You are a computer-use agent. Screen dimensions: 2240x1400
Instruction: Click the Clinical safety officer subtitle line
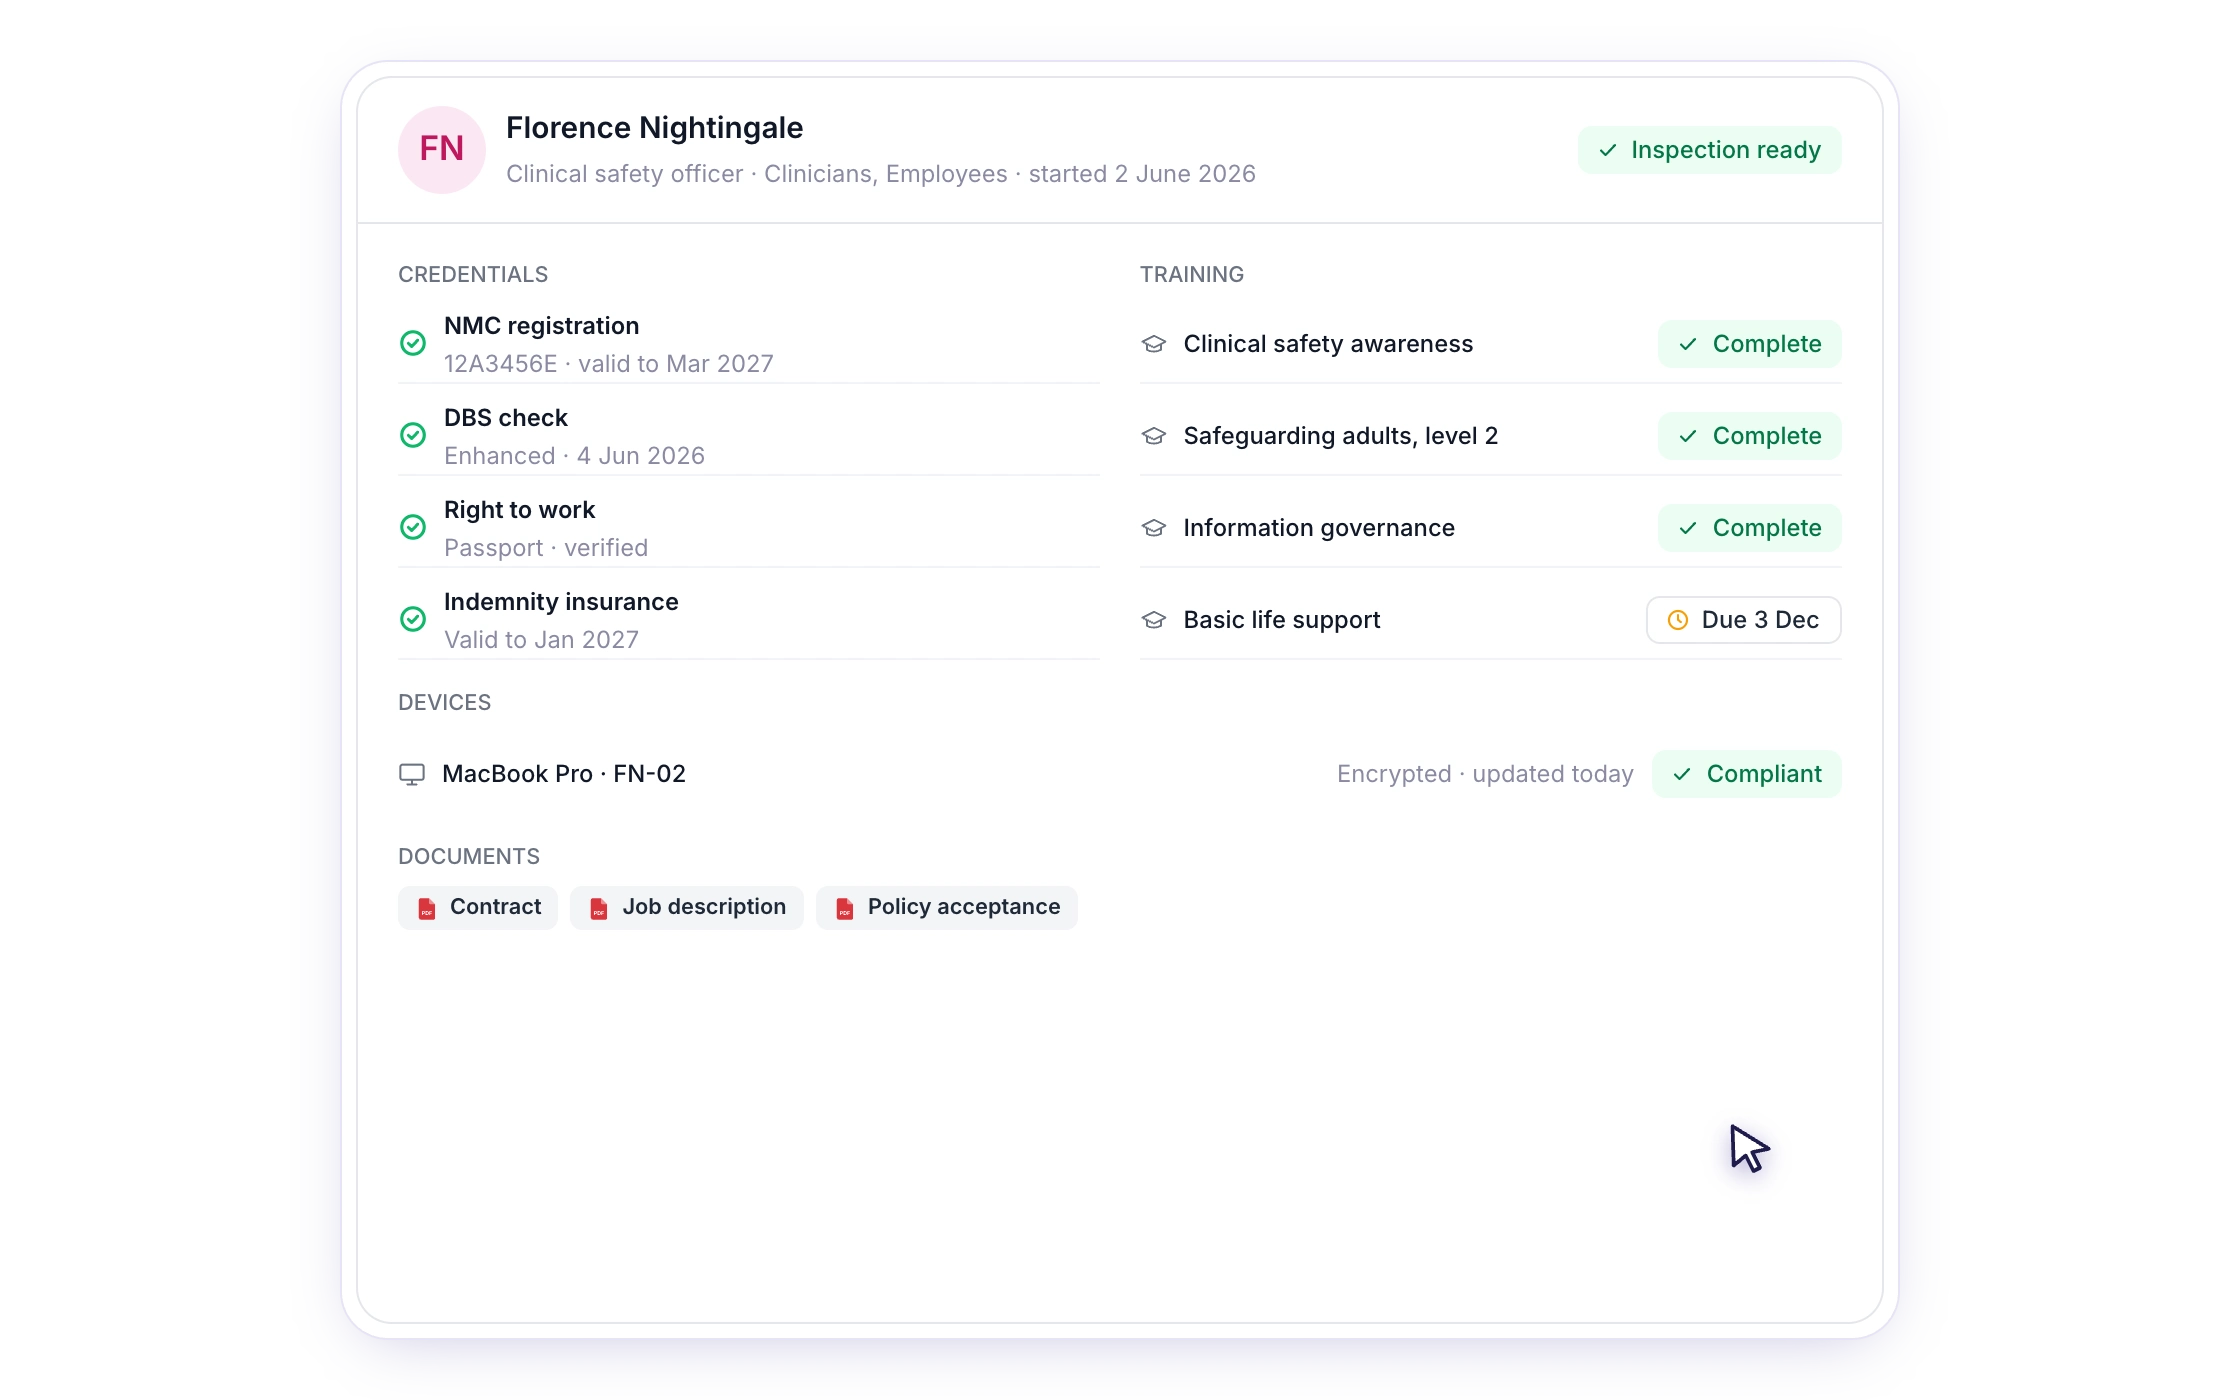pyautogui.click(x=881, y=174)
